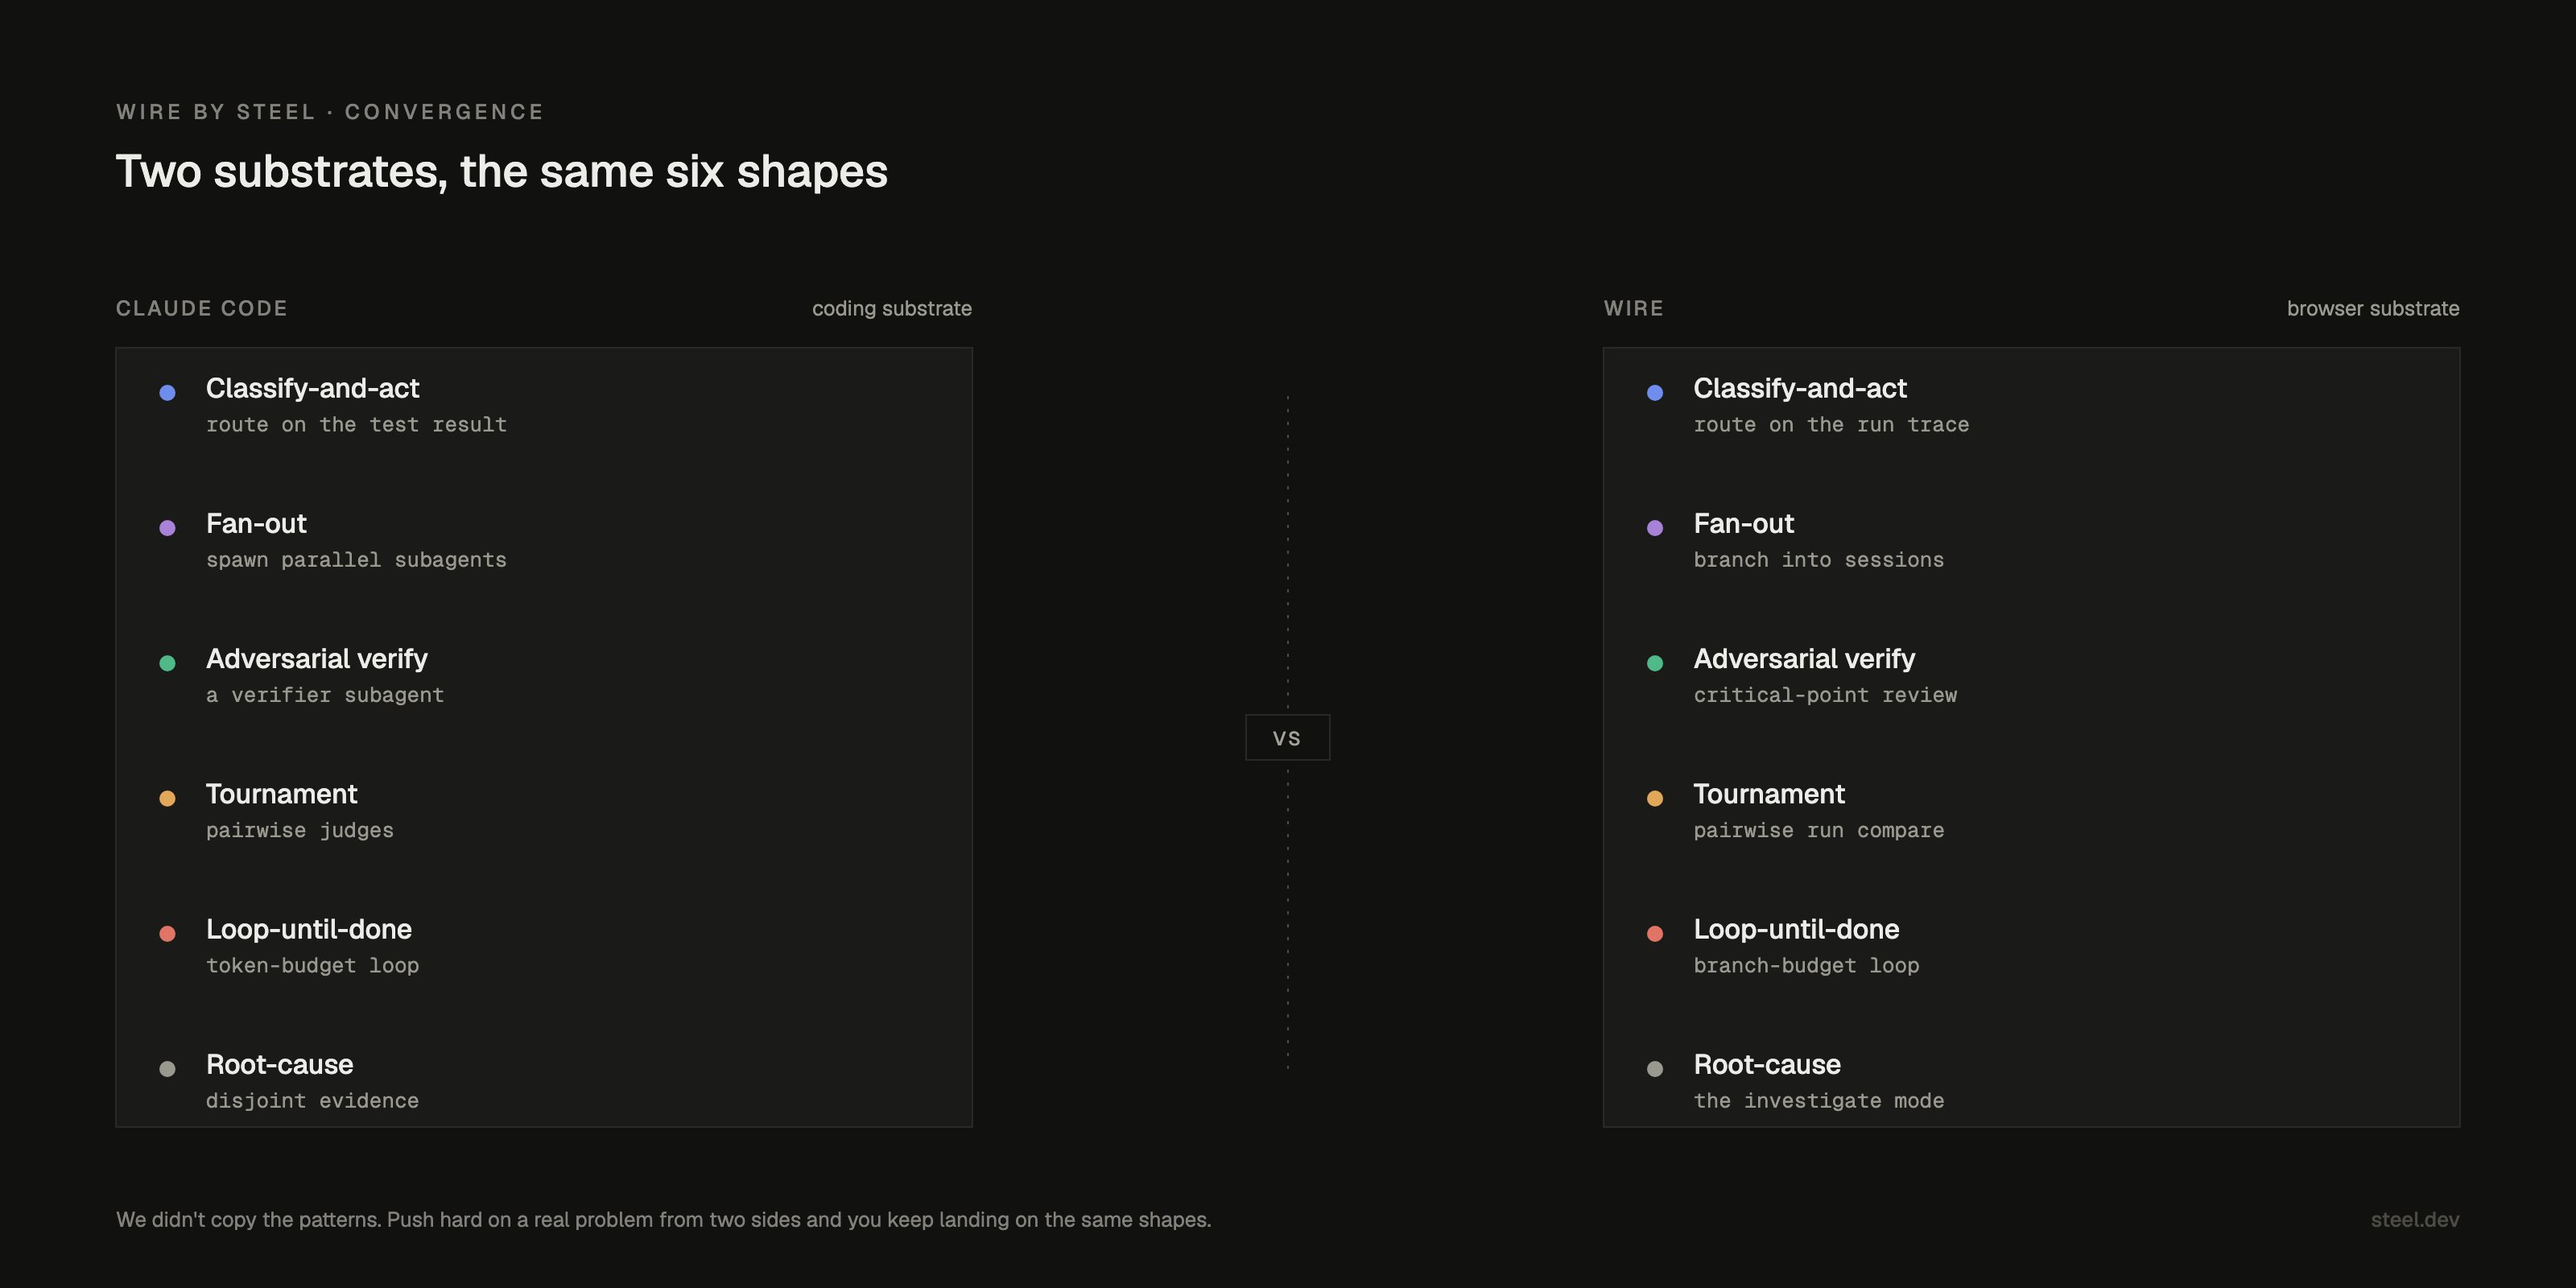
Task: Click "token-budget loop"
Action: point(313,966)
